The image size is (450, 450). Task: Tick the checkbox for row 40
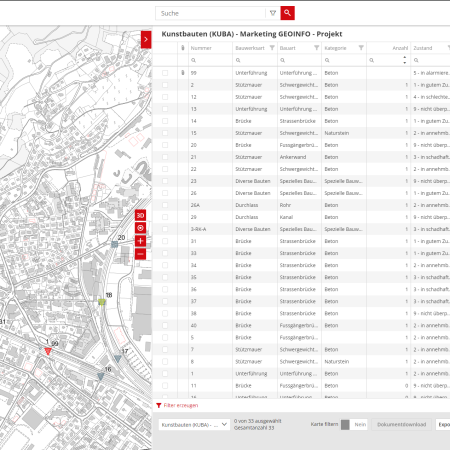(165, 325)
